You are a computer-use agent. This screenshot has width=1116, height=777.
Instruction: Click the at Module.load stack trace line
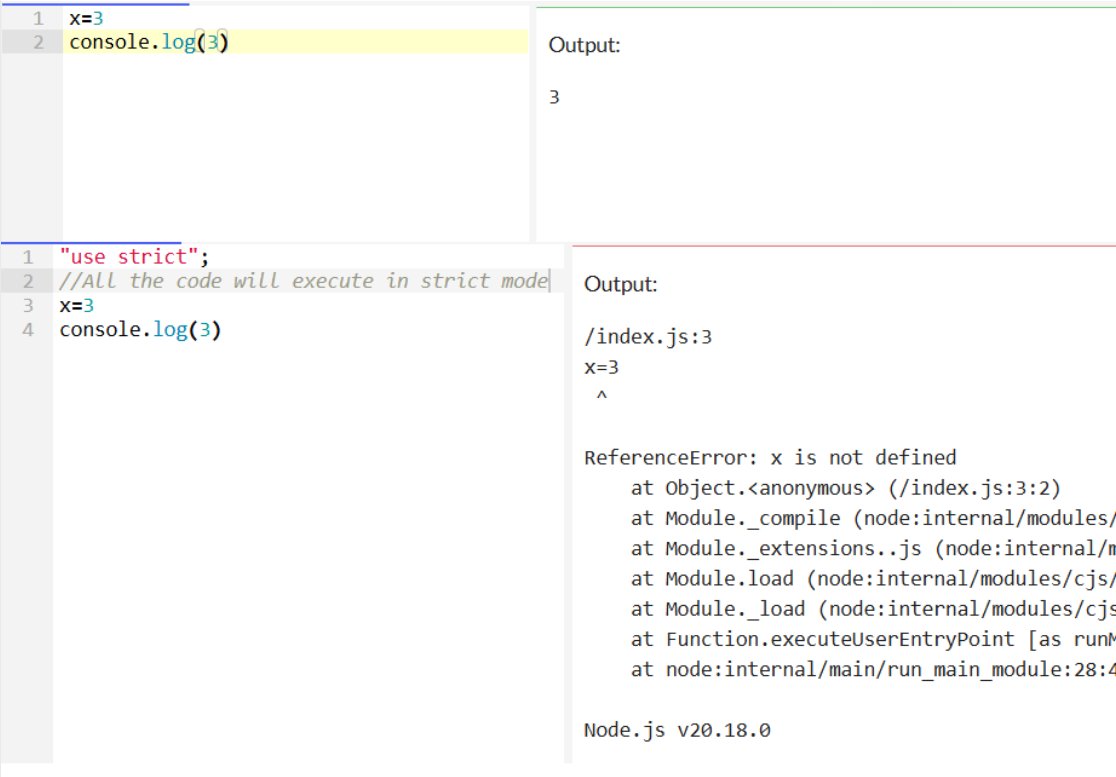coord(873,578)
